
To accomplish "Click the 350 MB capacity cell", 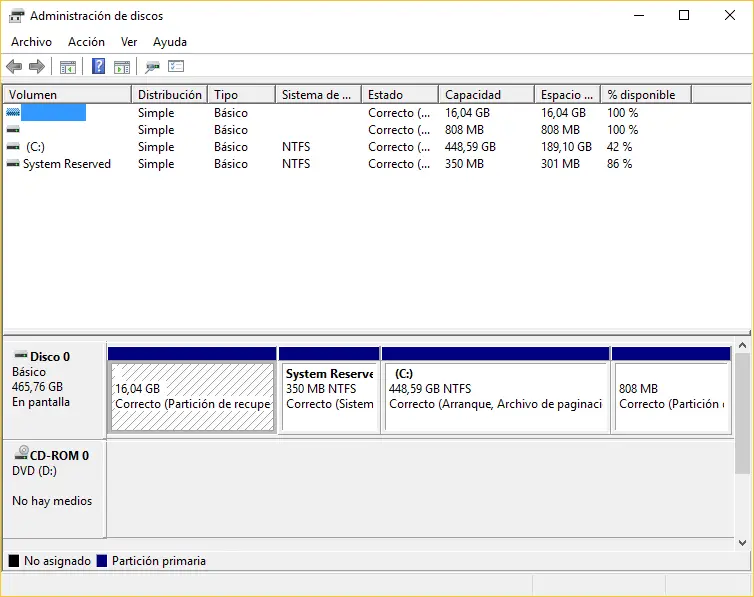I will pos(464,164).
